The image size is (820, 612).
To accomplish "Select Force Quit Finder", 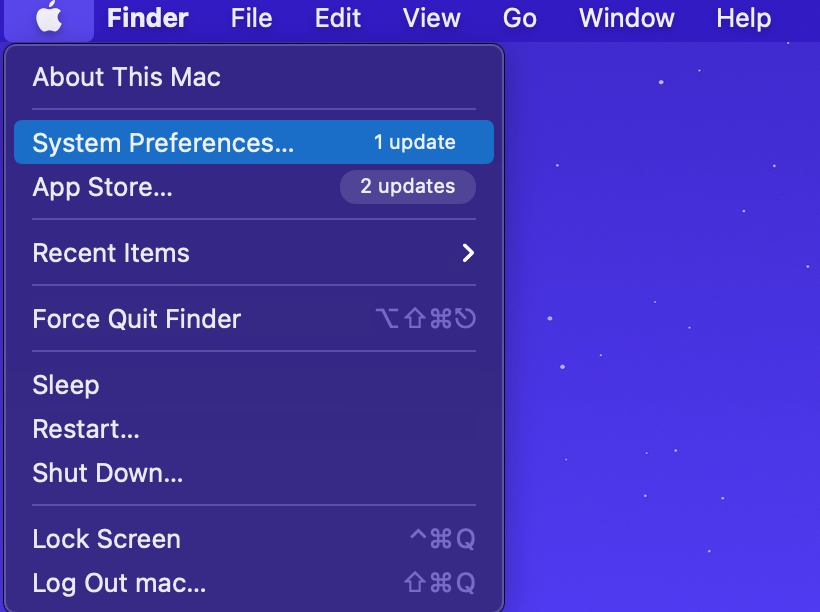I will pyautogui.click(x=136, y=319).
